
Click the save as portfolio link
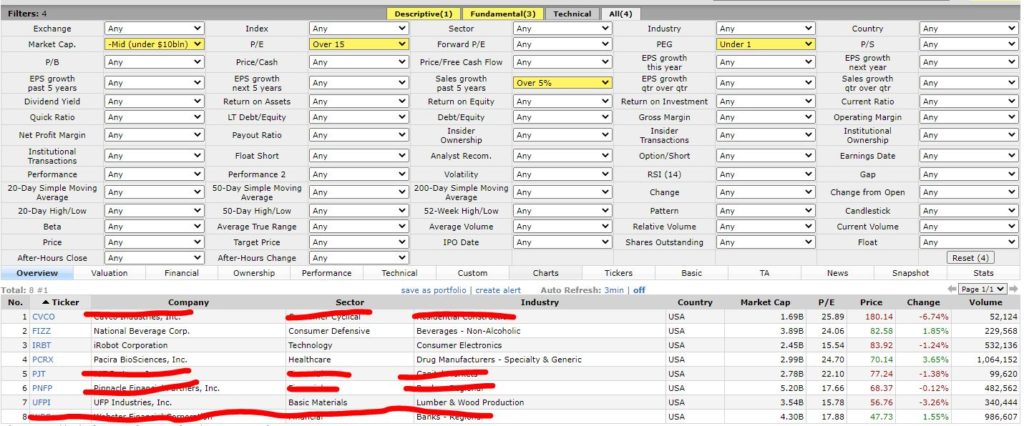(434, 290)
